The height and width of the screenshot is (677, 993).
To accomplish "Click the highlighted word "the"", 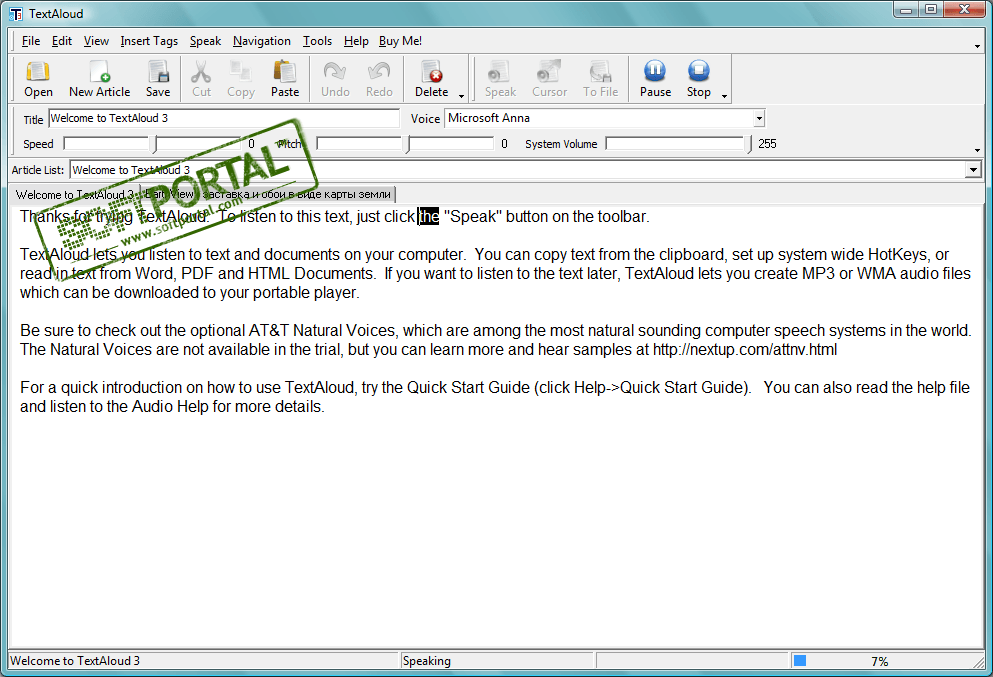I will (429, 217).
